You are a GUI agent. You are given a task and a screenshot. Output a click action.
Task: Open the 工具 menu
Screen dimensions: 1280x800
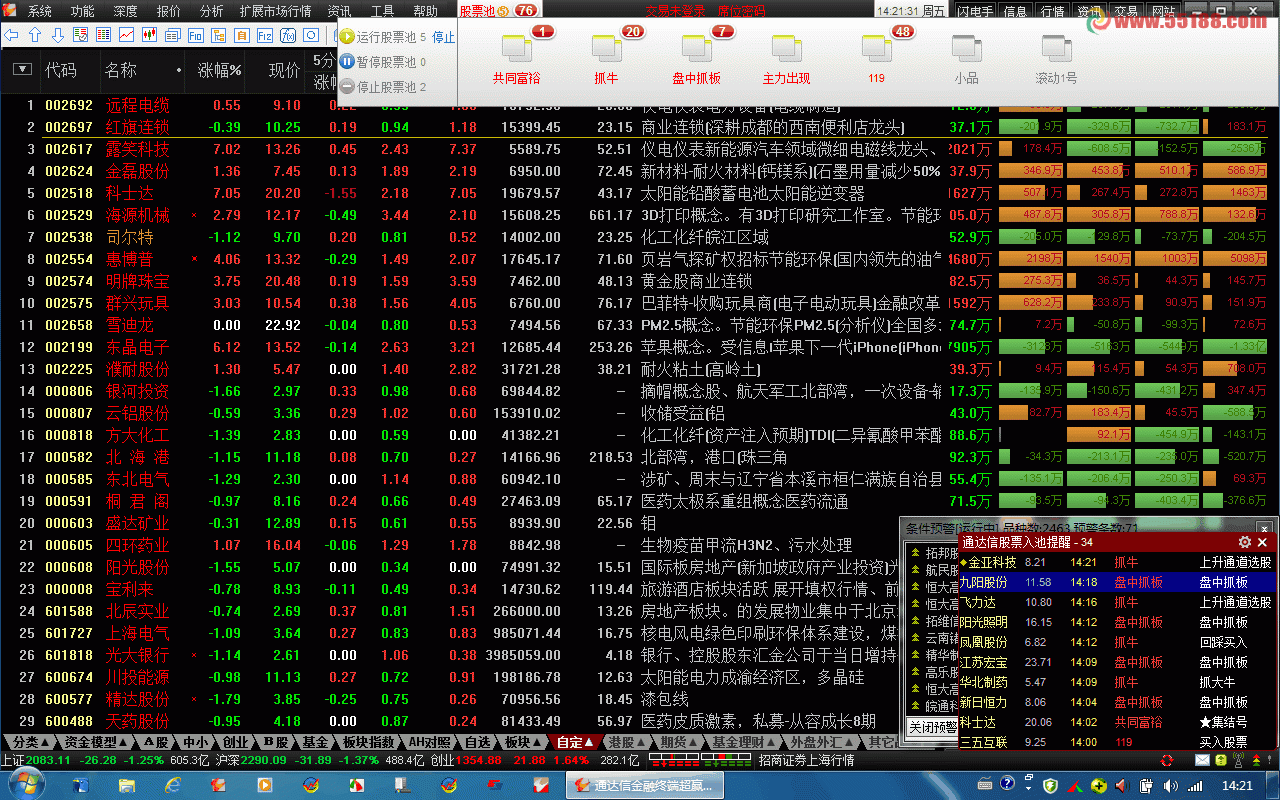[383, 11]
